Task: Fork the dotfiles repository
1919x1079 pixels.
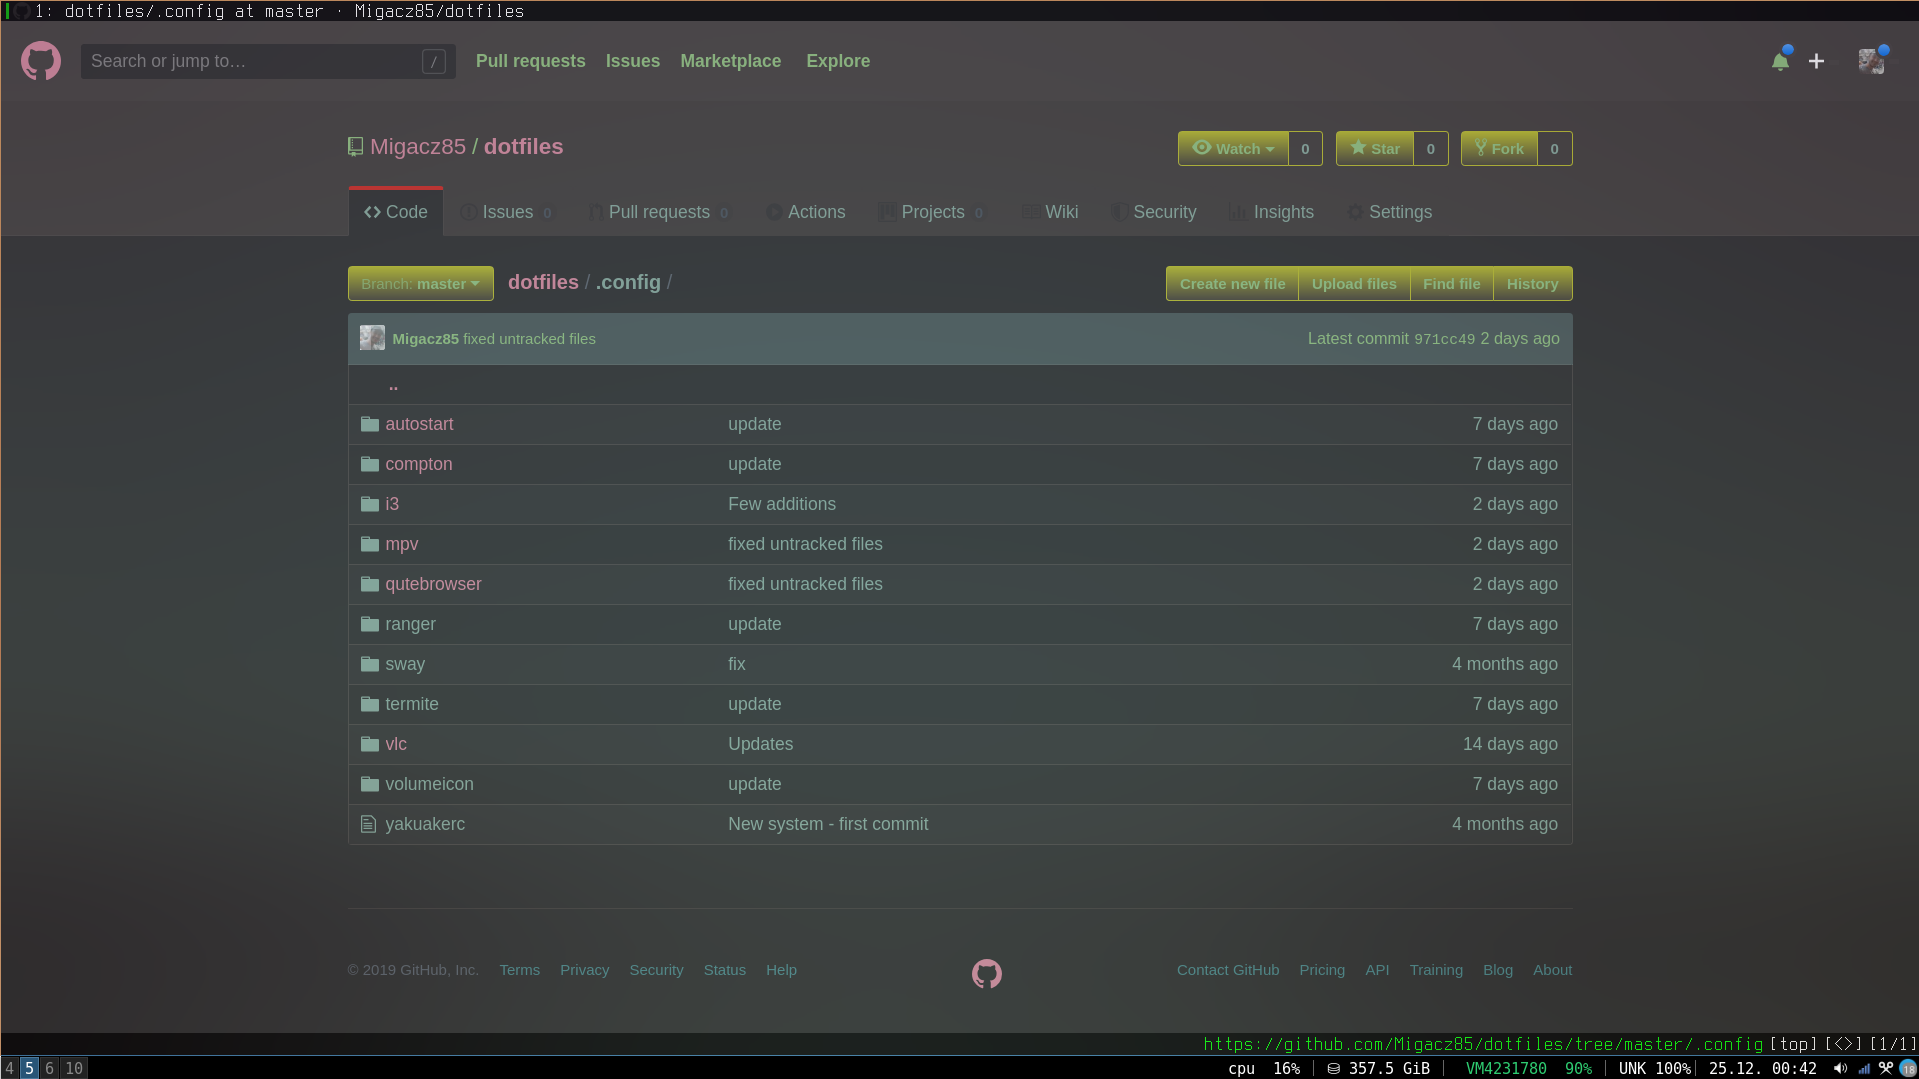Action: (1499, 148)
